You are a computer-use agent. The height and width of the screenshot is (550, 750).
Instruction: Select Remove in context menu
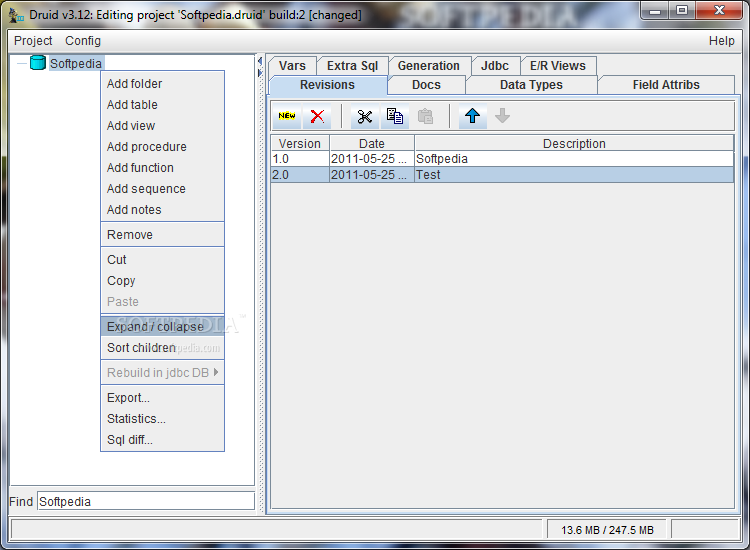pos(163,235)
